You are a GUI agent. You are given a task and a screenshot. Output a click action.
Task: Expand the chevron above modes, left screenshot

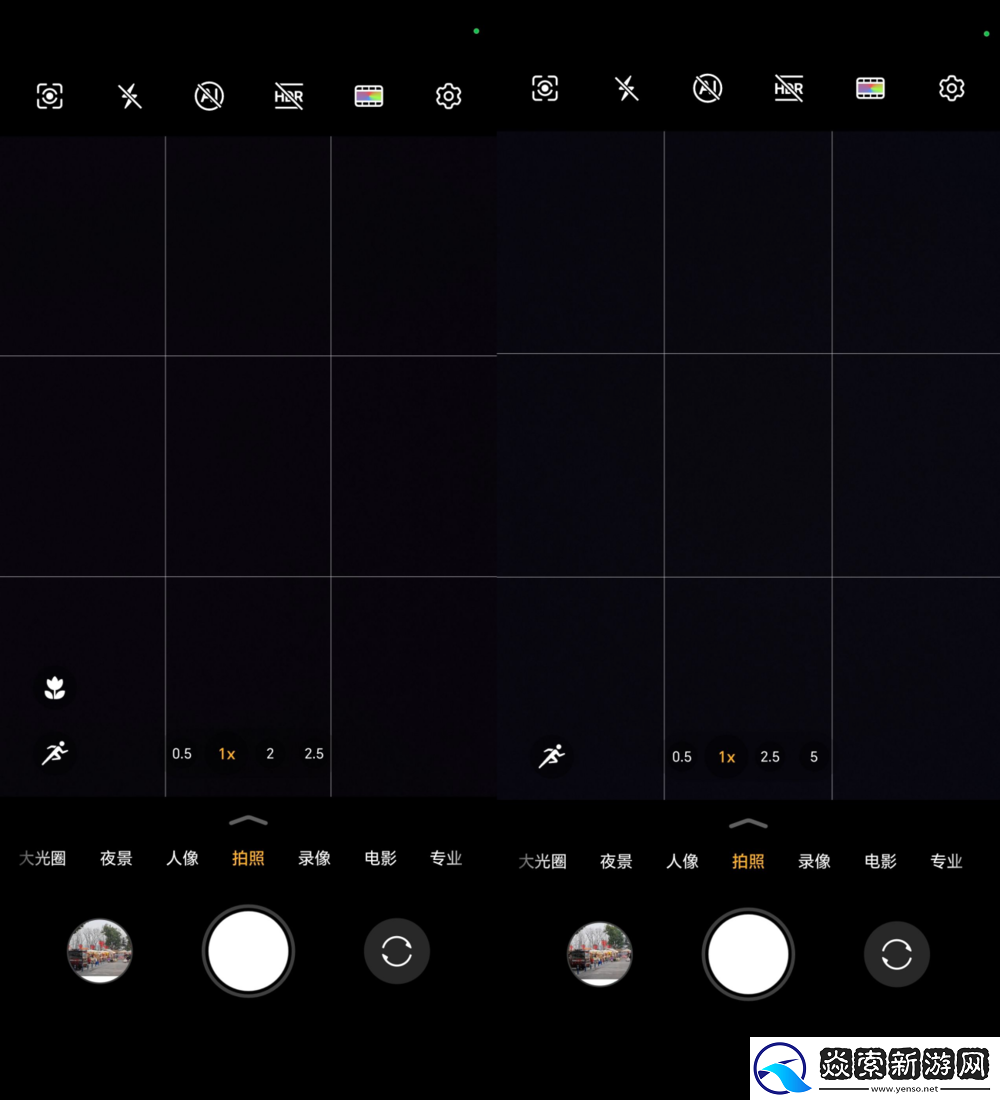point(248,821)
